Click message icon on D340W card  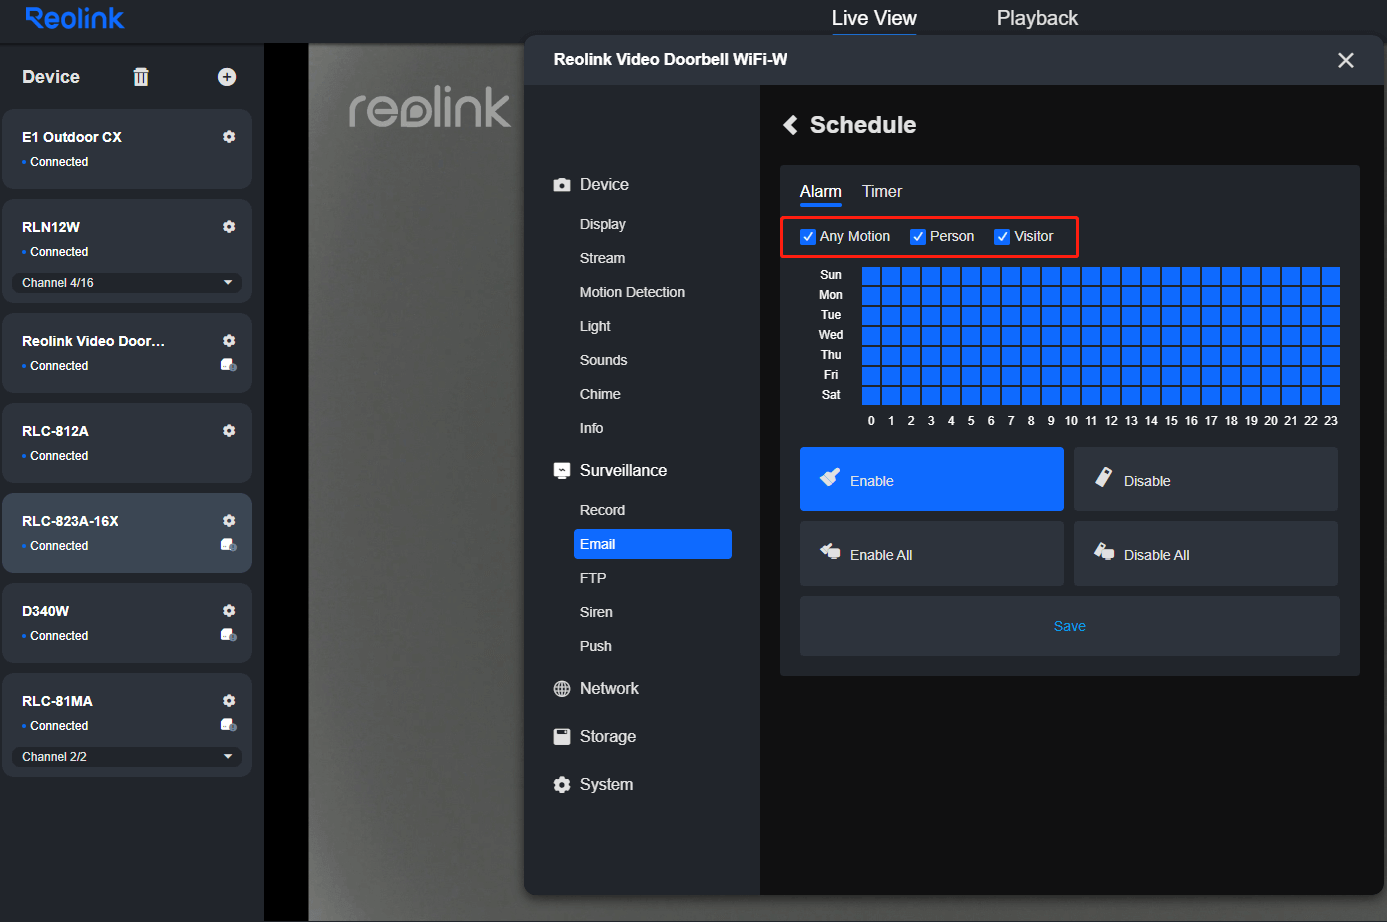pyautogui.click(x=229, y=635)
